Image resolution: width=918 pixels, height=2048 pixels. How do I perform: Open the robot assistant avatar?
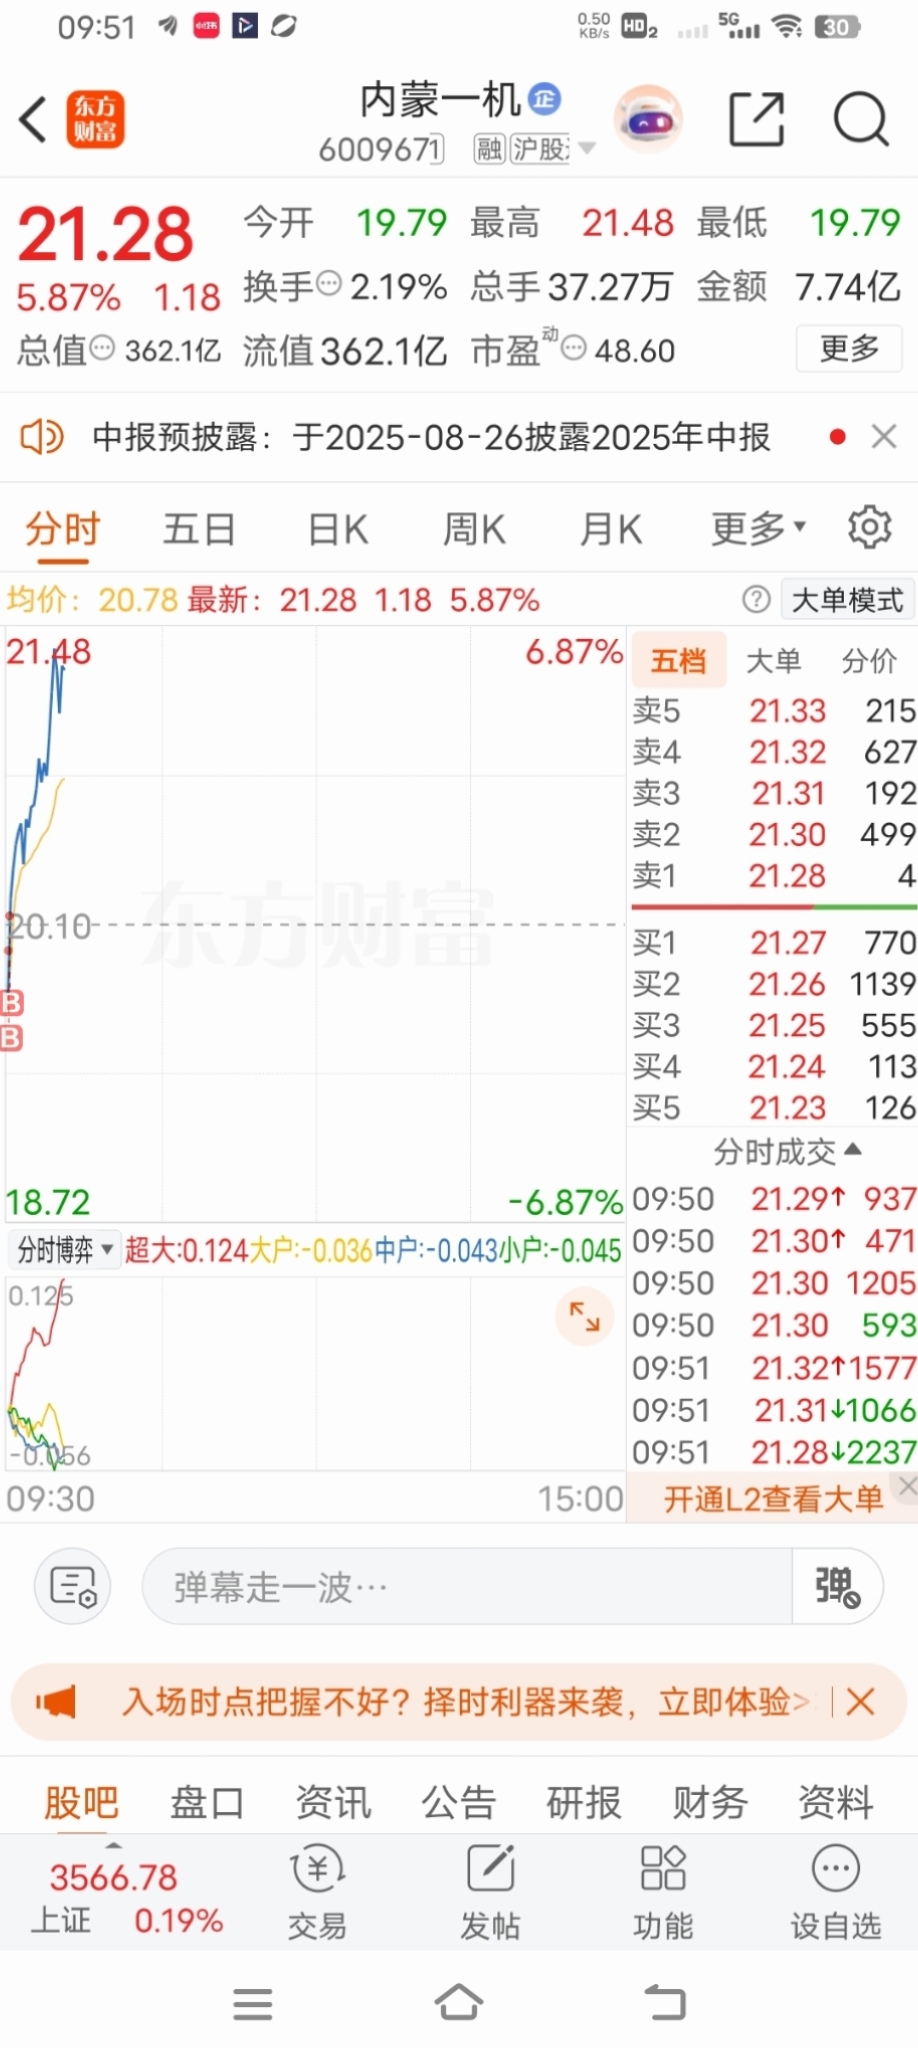648,120
